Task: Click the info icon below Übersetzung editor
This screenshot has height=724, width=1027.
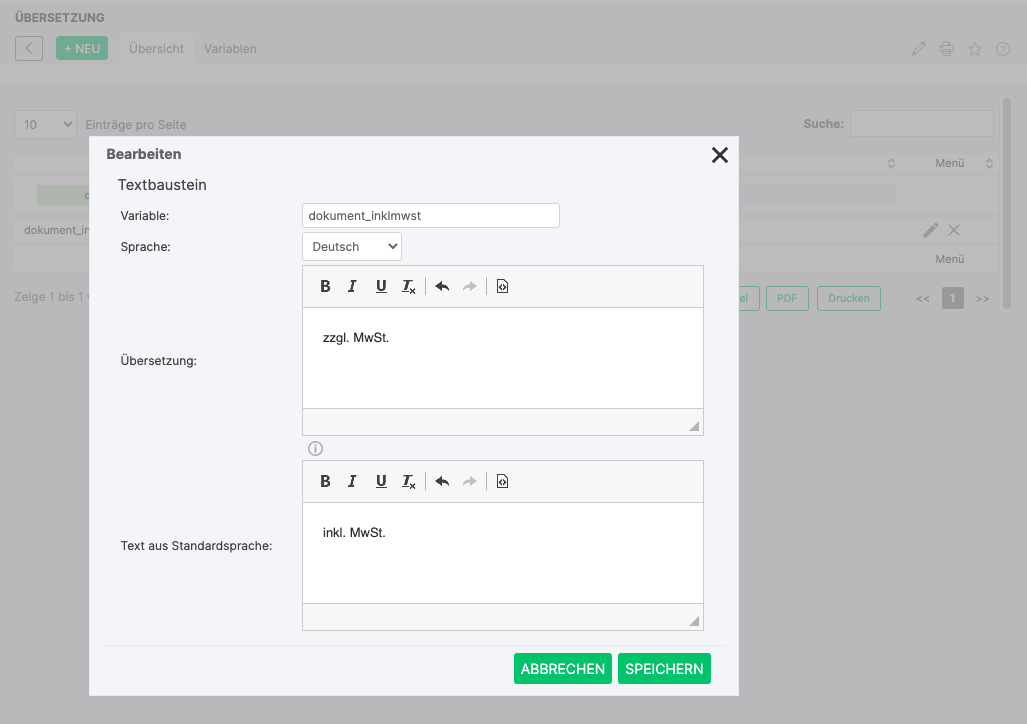Action: tap(315, 448)
